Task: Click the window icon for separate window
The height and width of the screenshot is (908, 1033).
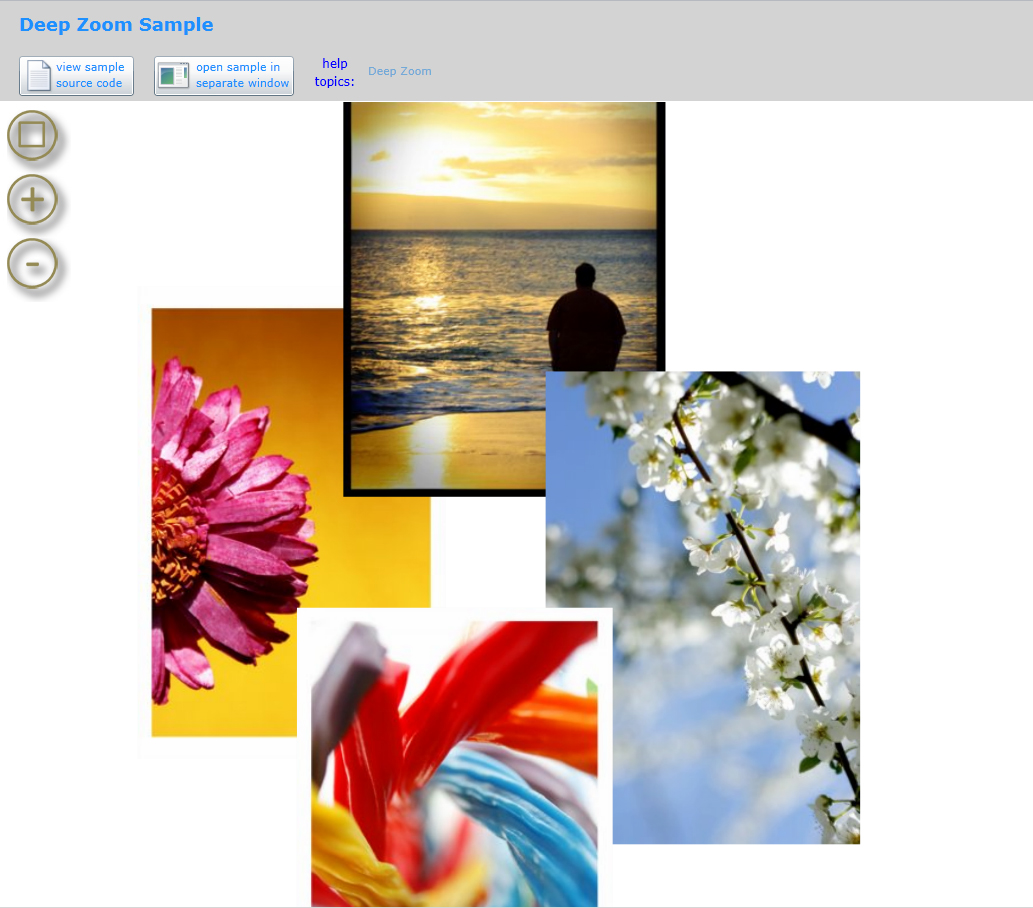Action: (173, 76)
